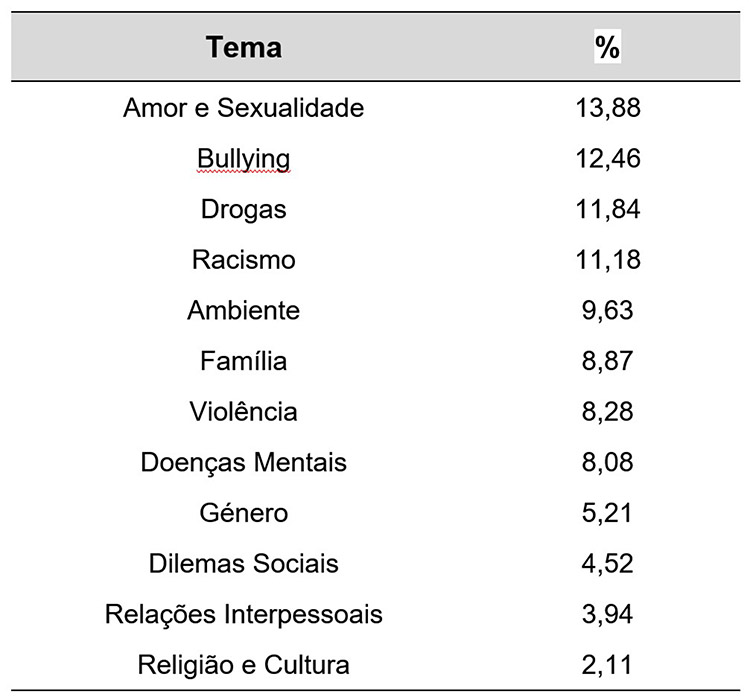Click the 8,08 percentage value
750x697 pixels.
point(607,462)
